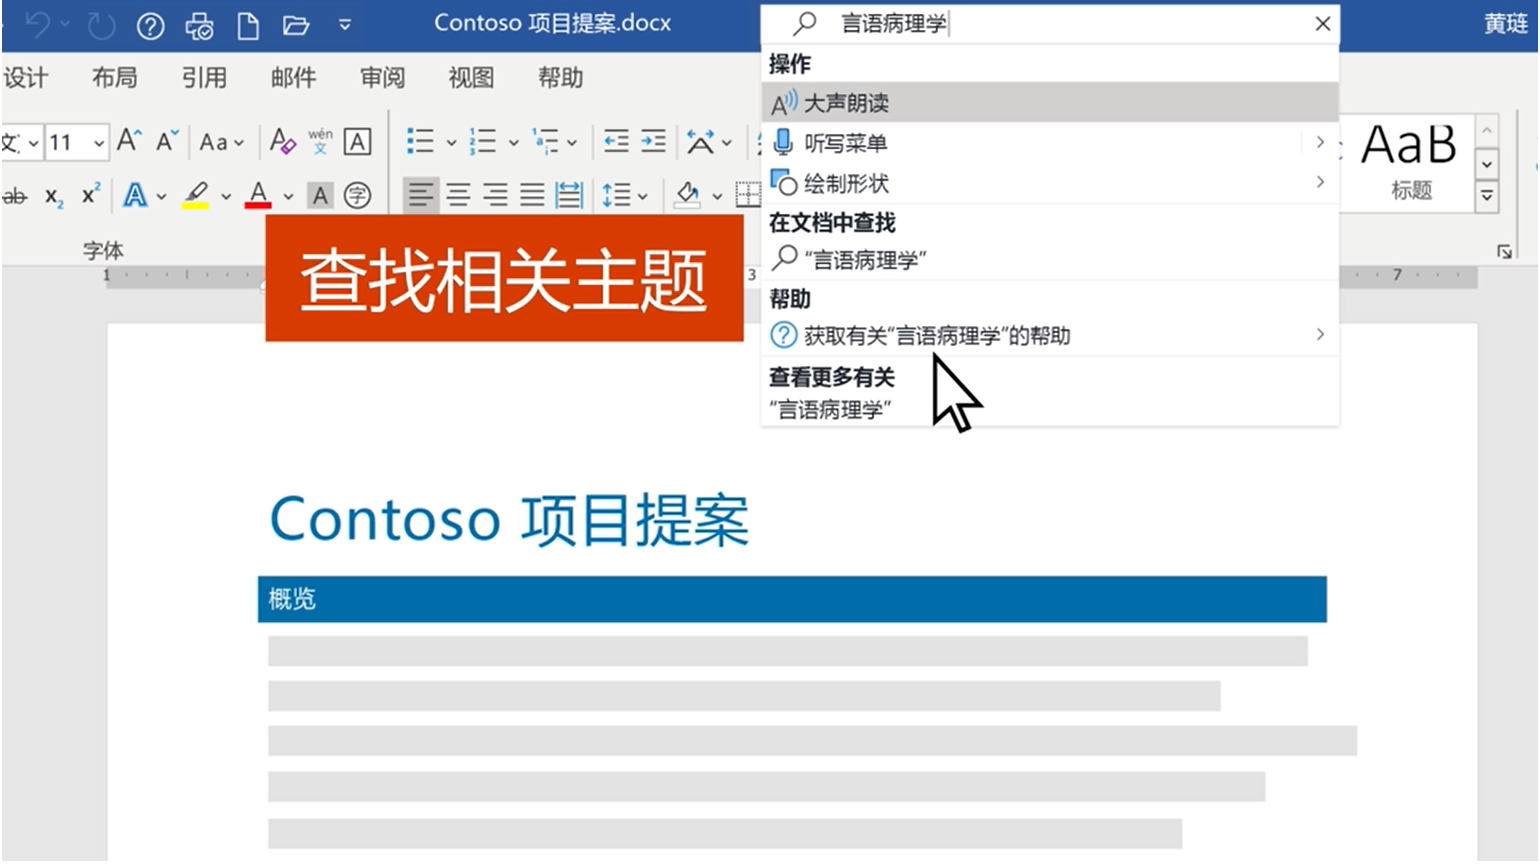Toggle Center paragraph alignment

(458, 195)
